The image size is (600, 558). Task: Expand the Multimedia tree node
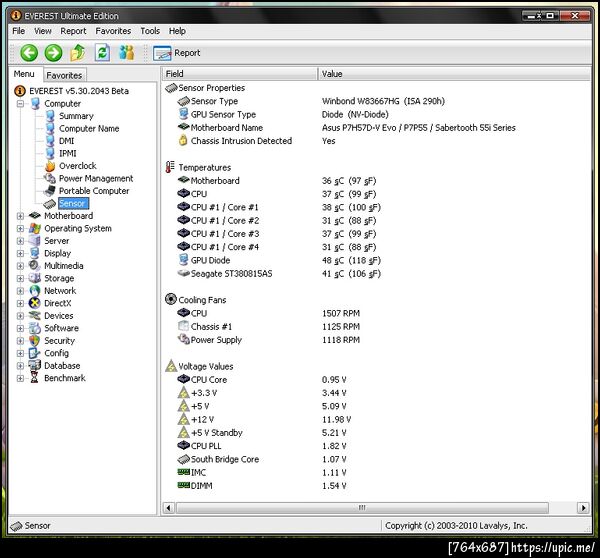[20, 266]
